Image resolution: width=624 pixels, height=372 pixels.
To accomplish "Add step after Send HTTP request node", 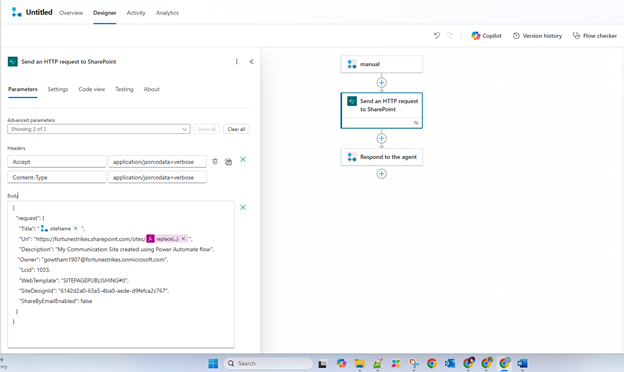I will (381, 138).
